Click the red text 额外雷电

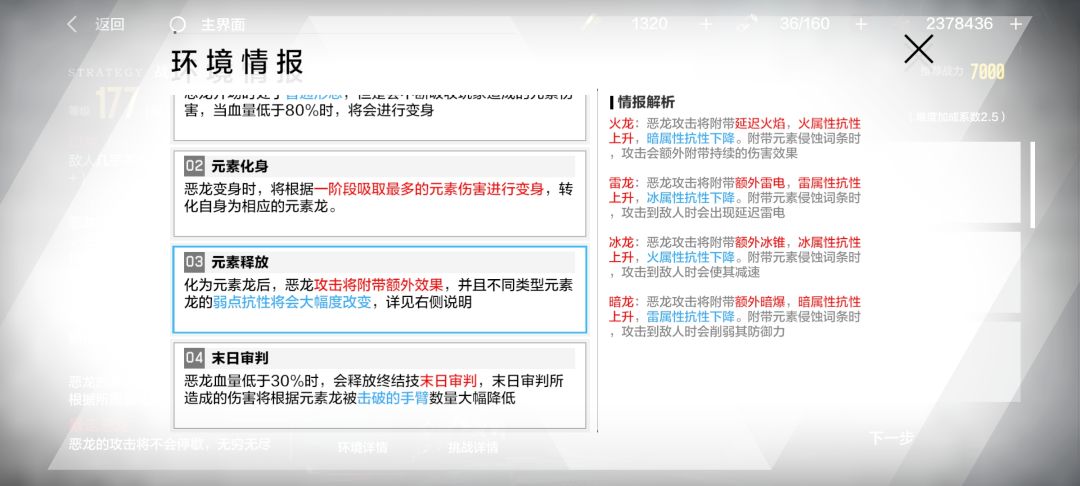[x=762, y=183]
